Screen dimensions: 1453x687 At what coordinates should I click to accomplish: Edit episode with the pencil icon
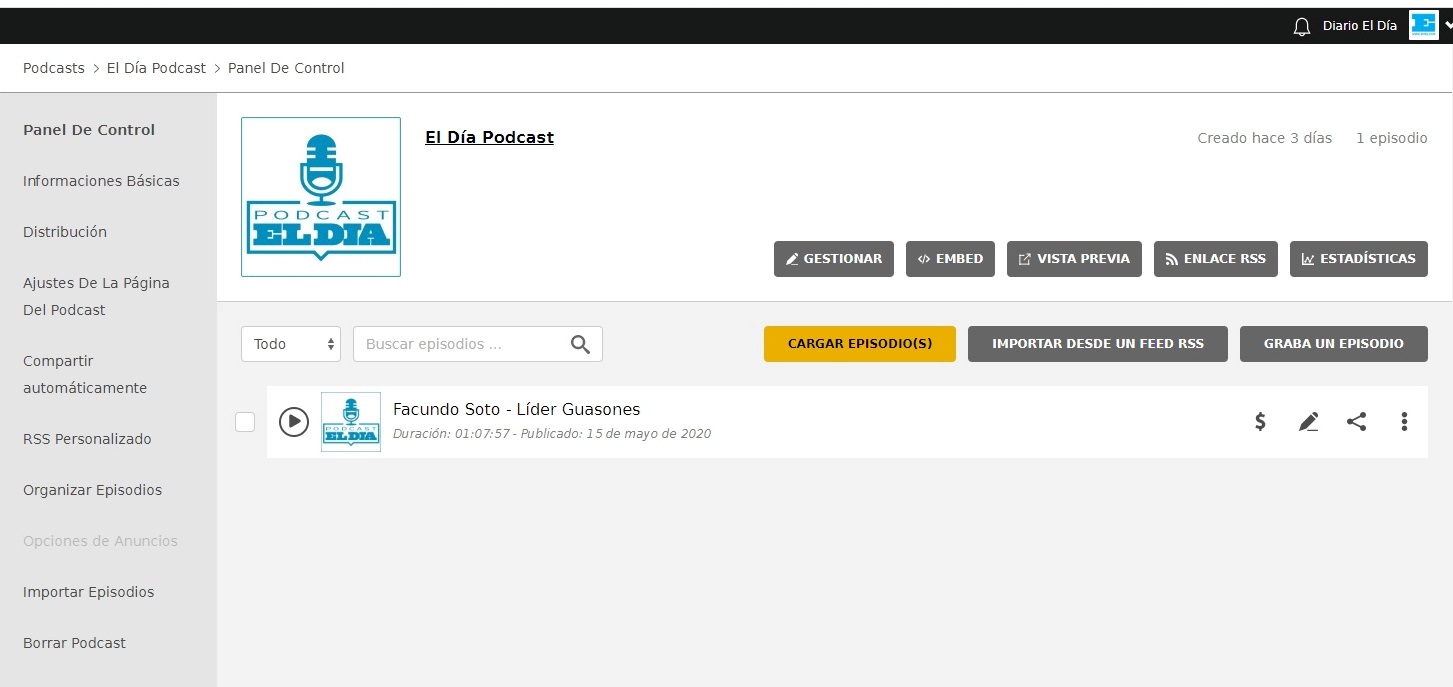tap(1308, 422)
